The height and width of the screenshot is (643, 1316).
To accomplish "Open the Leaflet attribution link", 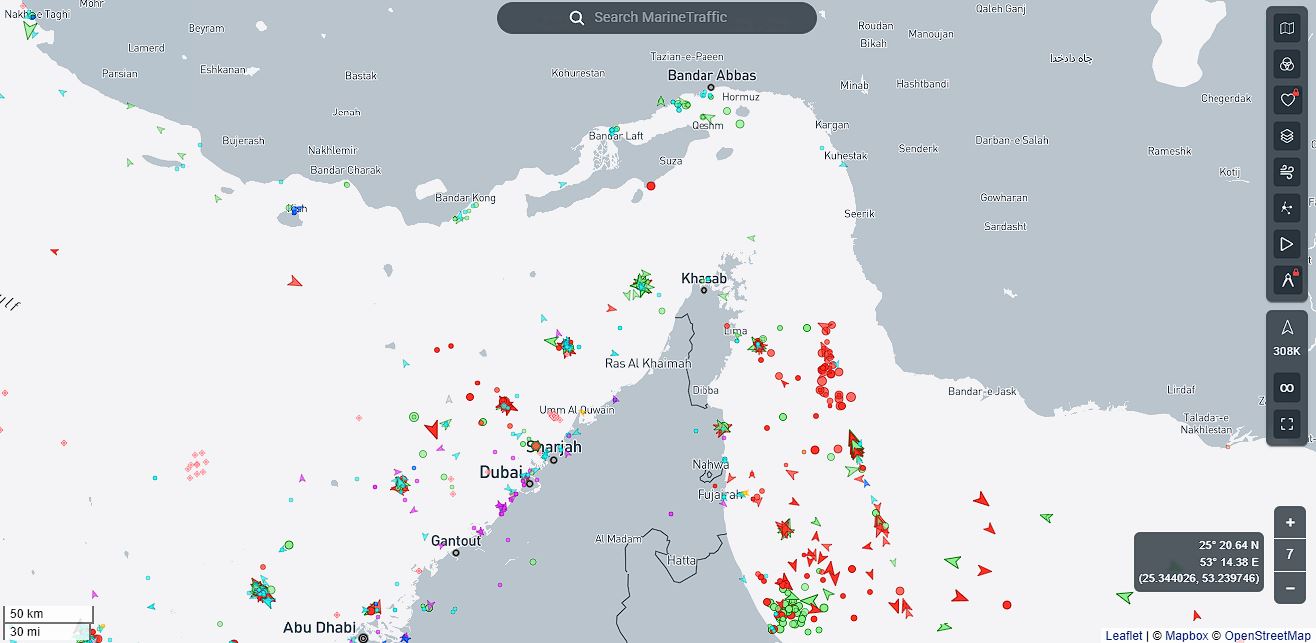I will tap(1124, 635).
